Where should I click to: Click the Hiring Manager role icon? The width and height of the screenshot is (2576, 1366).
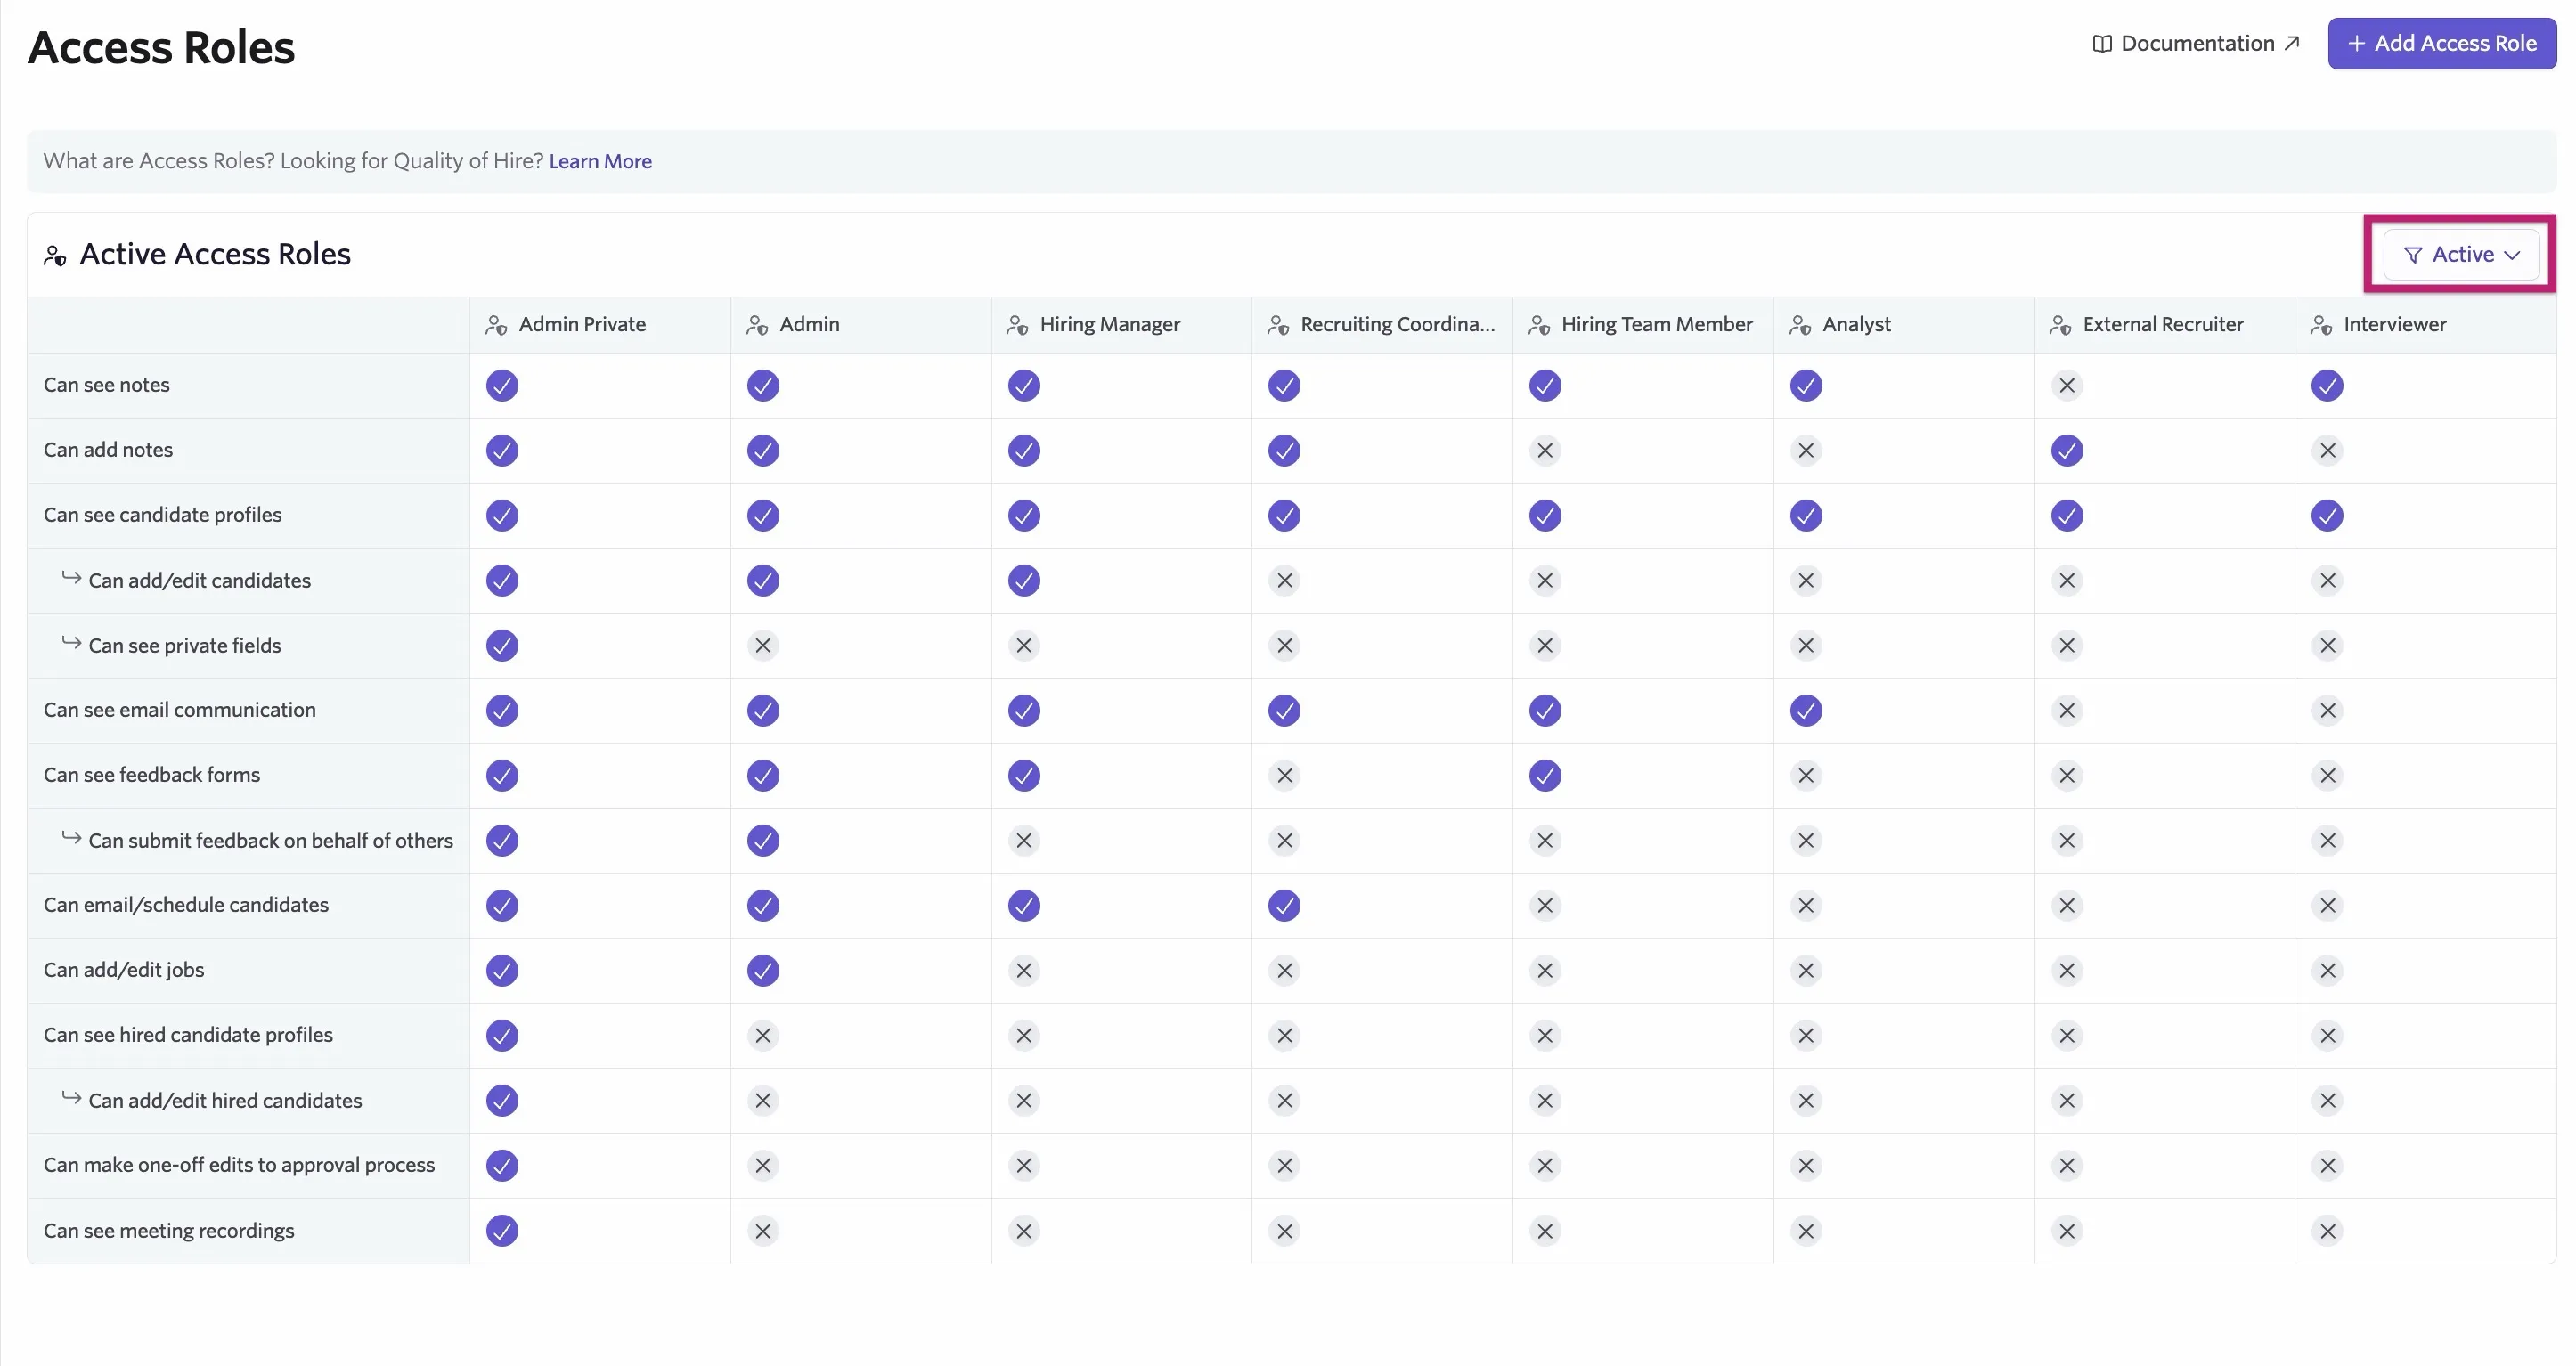(x=1017, y=325)
